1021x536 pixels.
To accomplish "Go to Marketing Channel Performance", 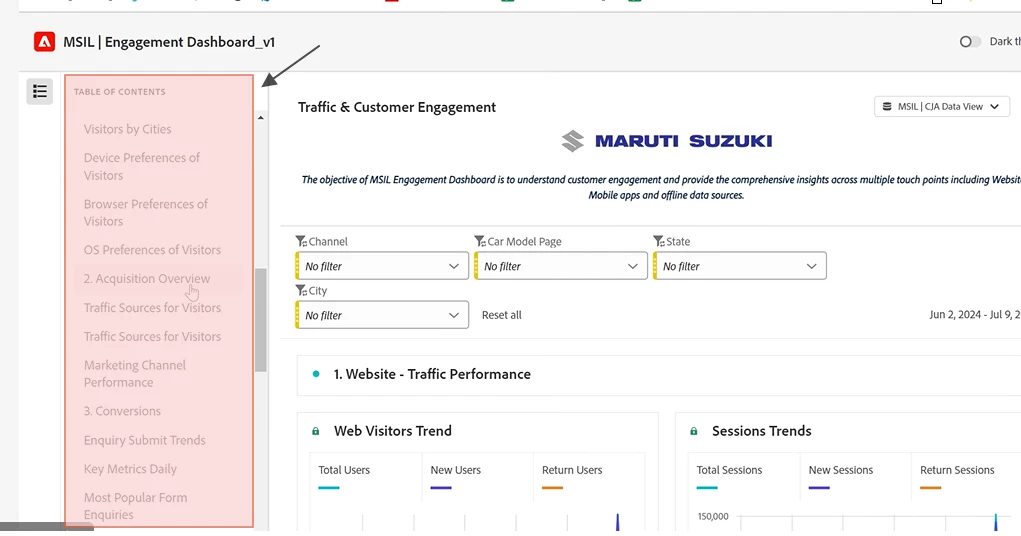I will (x=135, y=374).
